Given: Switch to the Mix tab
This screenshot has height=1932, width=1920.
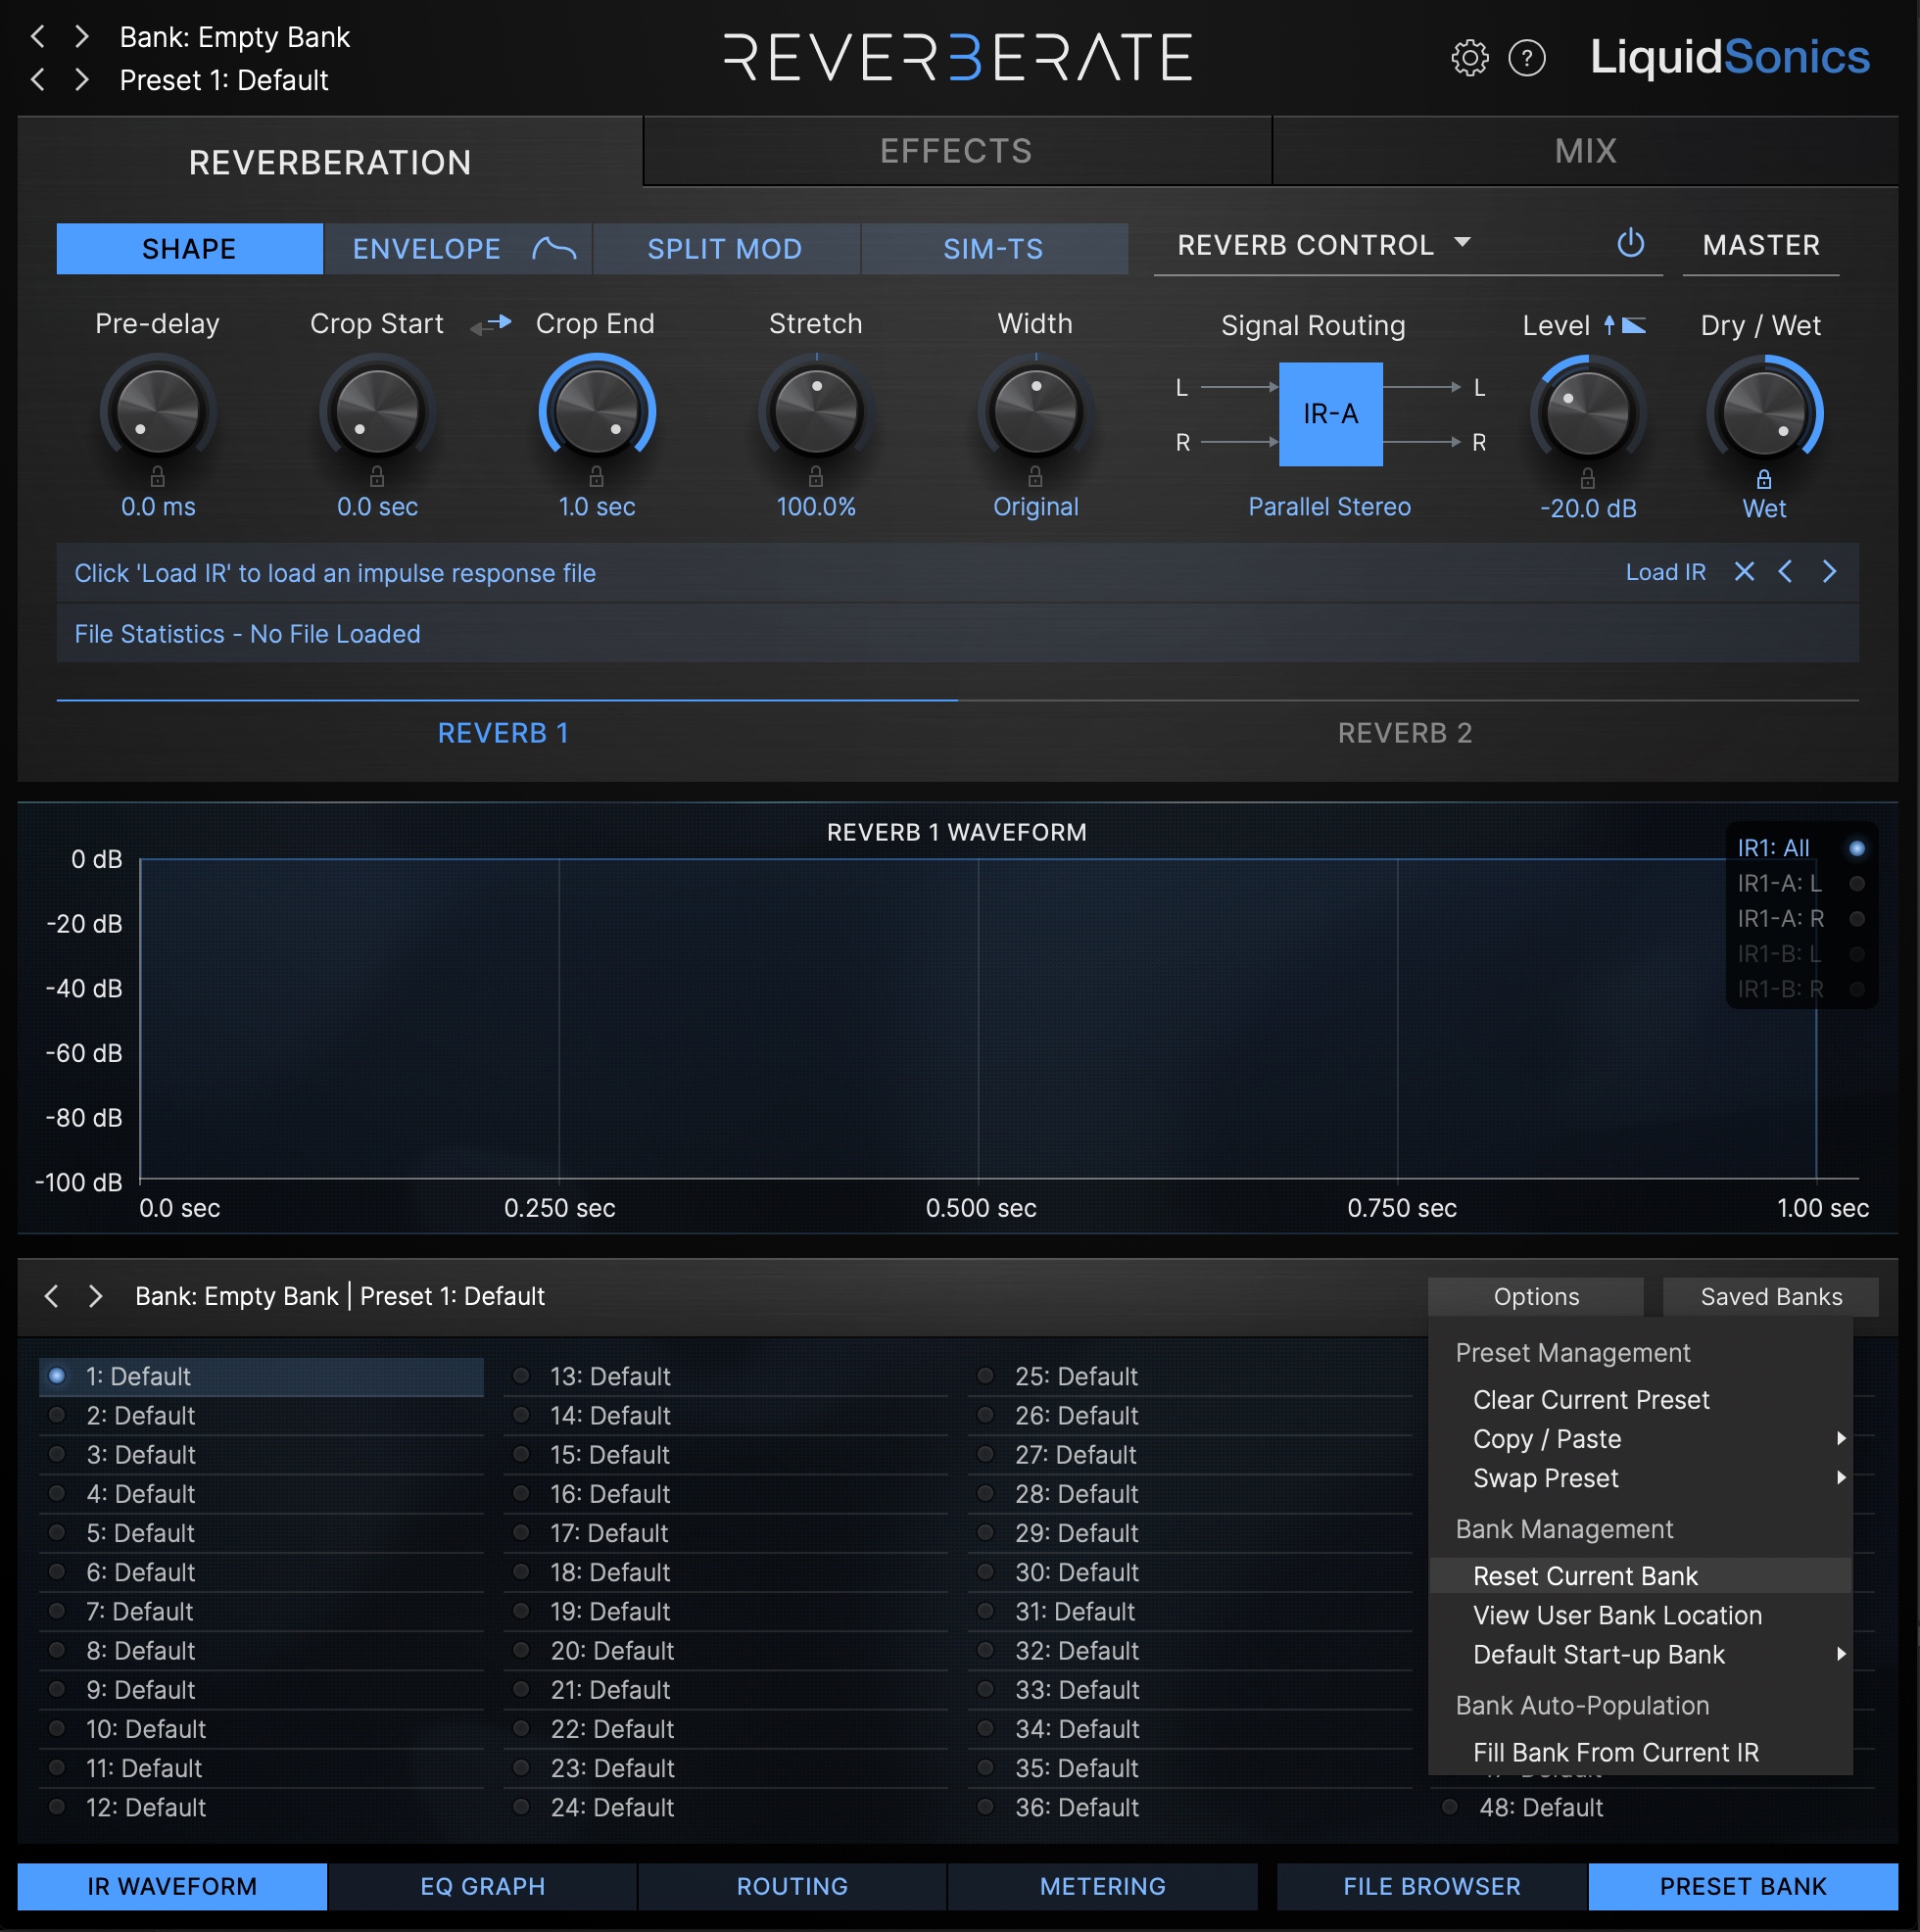Looking at the screenshot, I should (1586, 151).
